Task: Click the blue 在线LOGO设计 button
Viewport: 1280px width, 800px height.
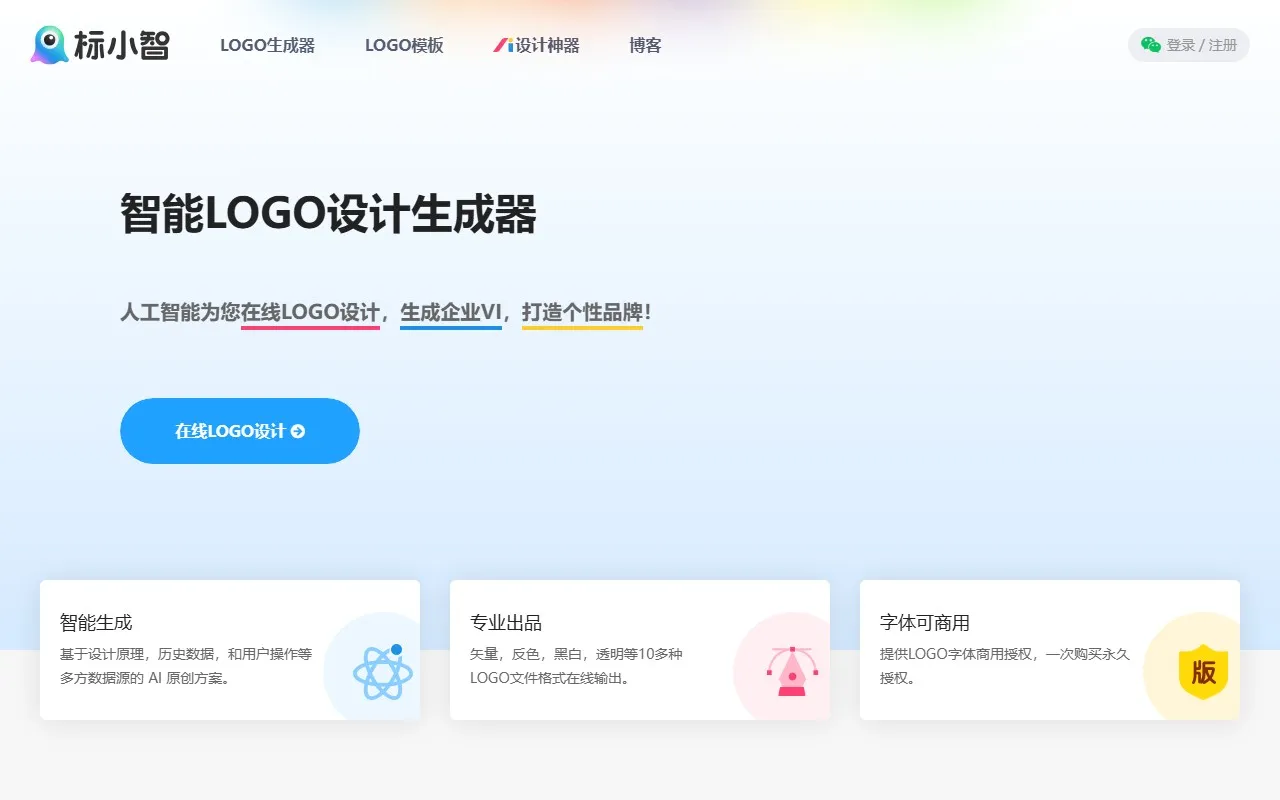Action: click(x=239, y=430)
